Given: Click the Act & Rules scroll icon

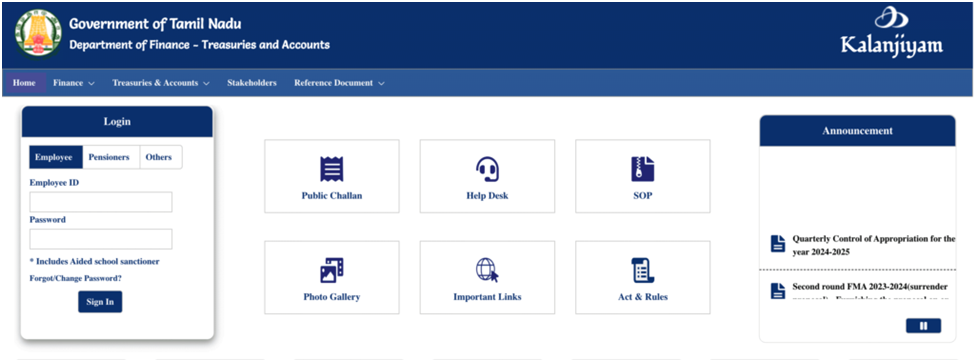Looking at the screenshot, I should [642, 270].
